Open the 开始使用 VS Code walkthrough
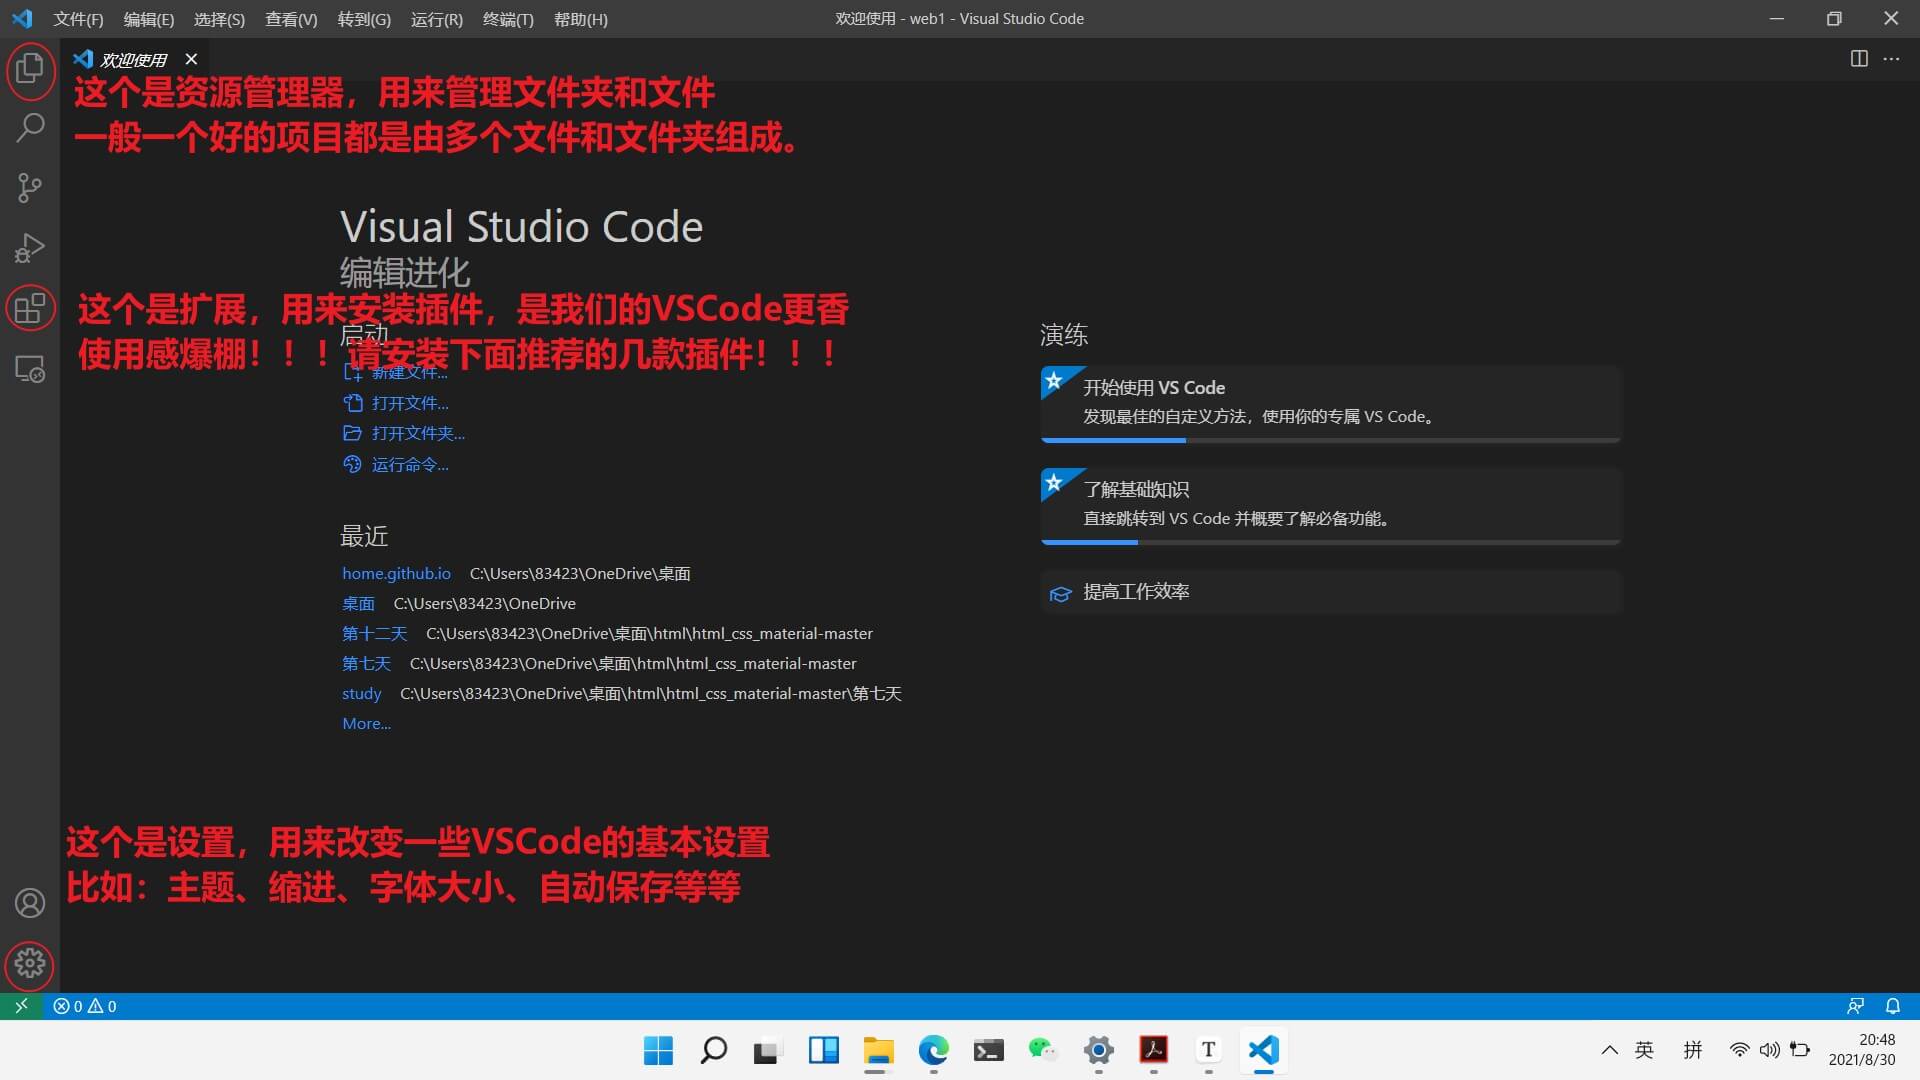 [x=1330, y=403]
